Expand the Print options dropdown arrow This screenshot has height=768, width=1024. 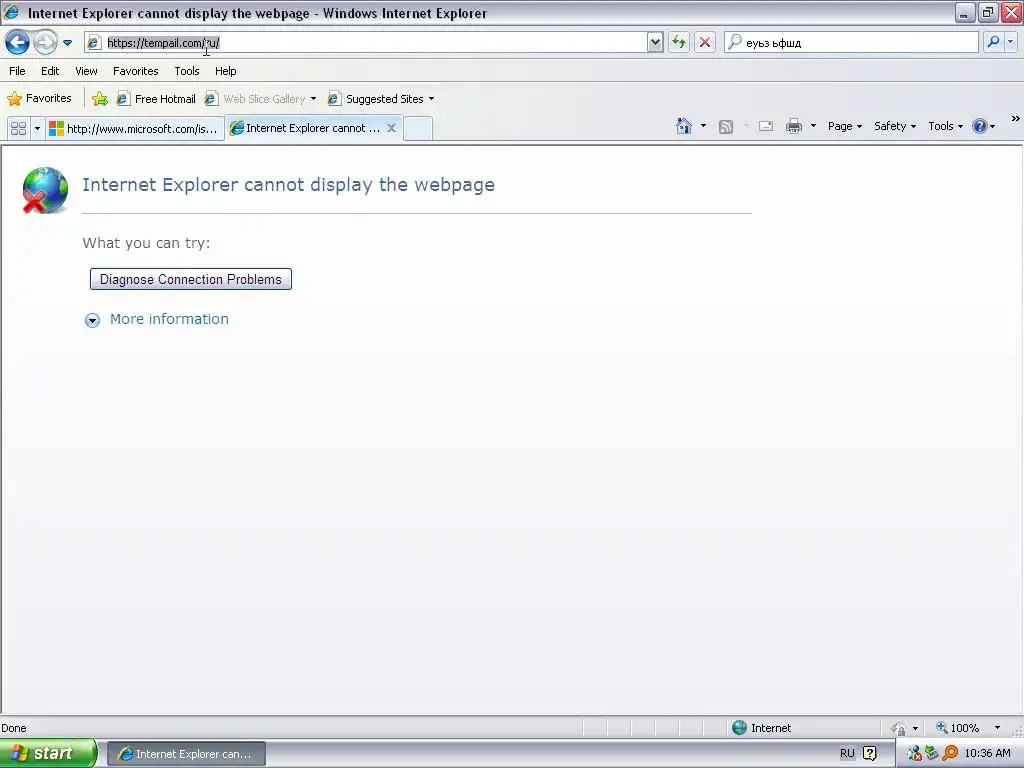click(x=813, y=126)
